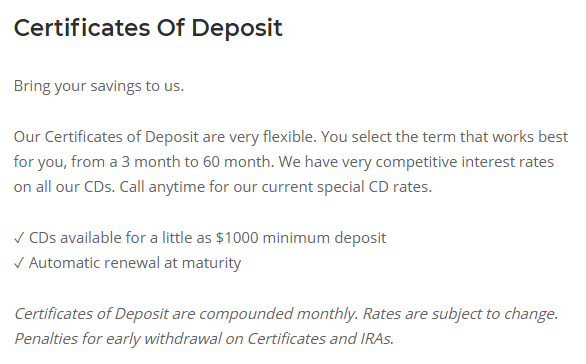Click 'You select the term' sentence
Viewport: 586px width, 364px height.
pyautogui.click(x=370, y=137)
